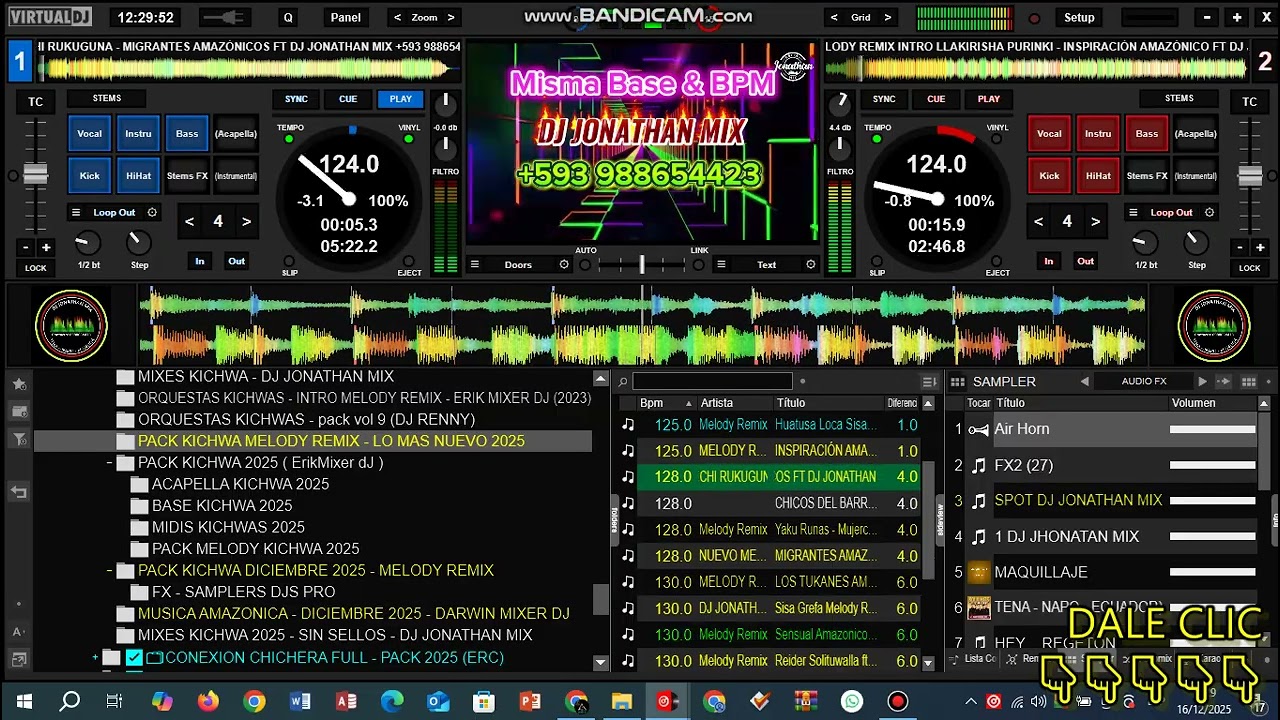Click the Panel button in the top bar

click(346, 17)
